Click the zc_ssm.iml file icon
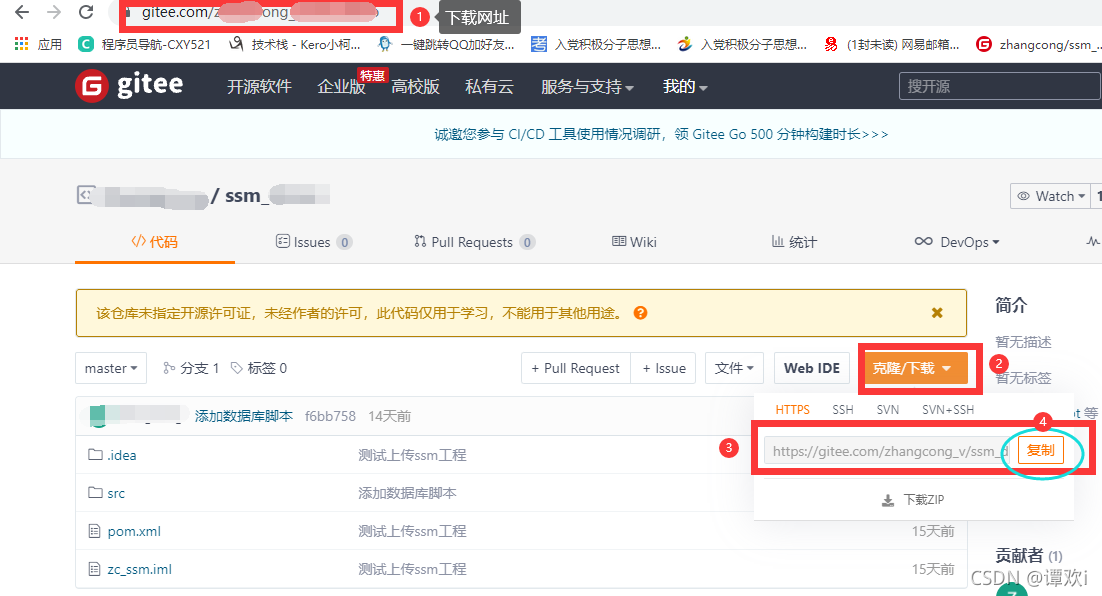1102x596 pixels. [x=94, y=569]
